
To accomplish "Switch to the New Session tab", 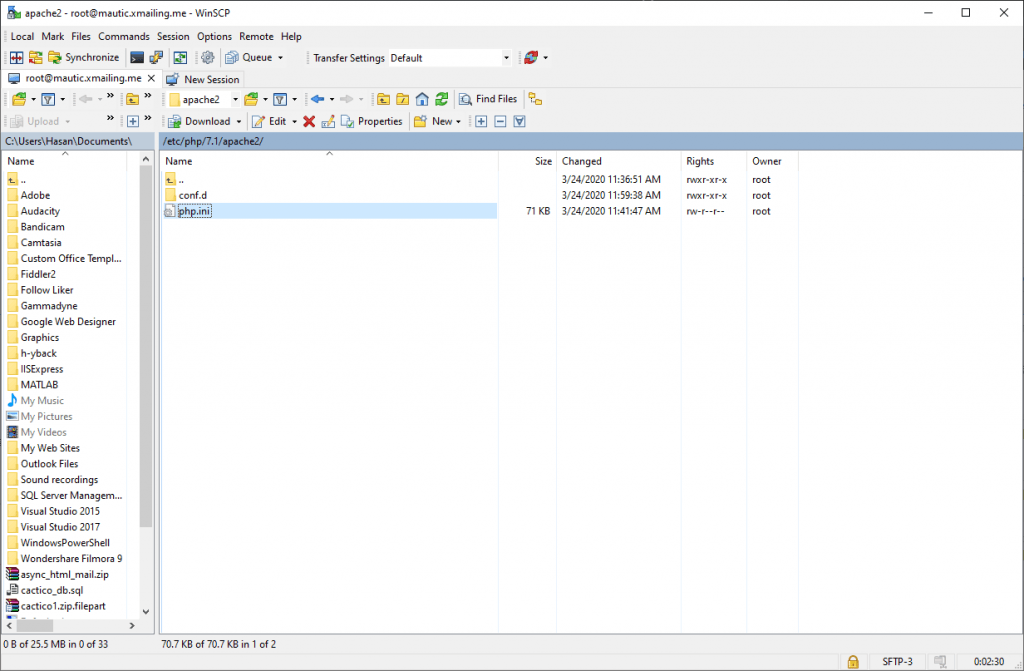I will point(204,78).
